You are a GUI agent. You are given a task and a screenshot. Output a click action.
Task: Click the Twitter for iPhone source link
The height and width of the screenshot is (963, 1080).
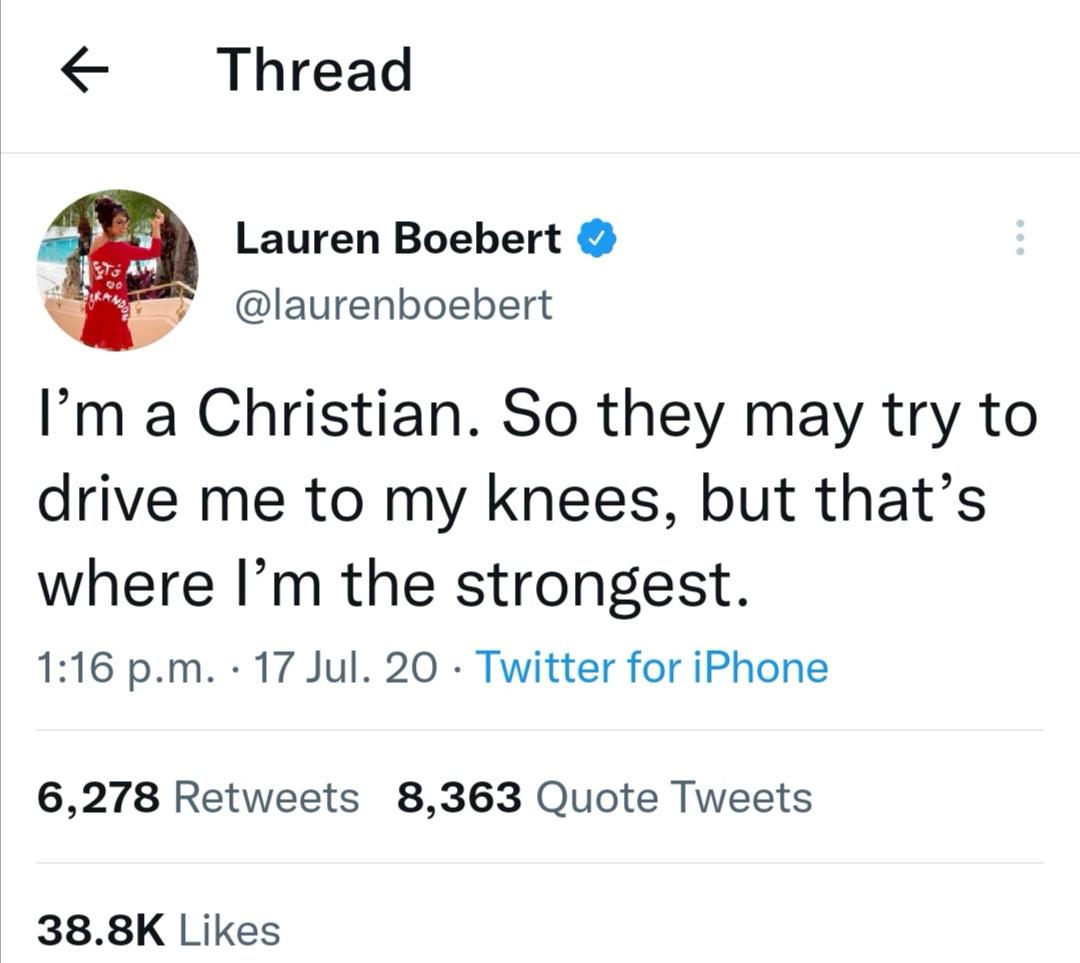click(x=651, y=667)
